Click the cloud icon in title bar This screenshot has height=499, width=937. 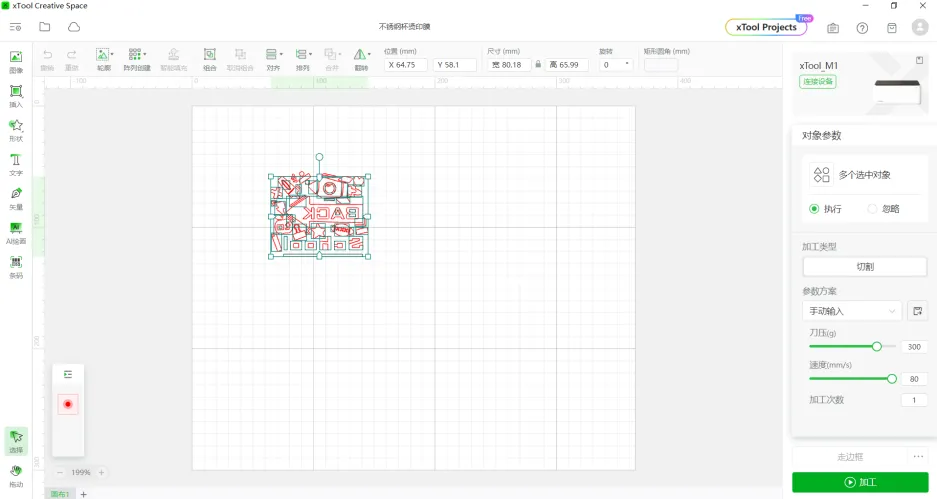coord(74,27)
